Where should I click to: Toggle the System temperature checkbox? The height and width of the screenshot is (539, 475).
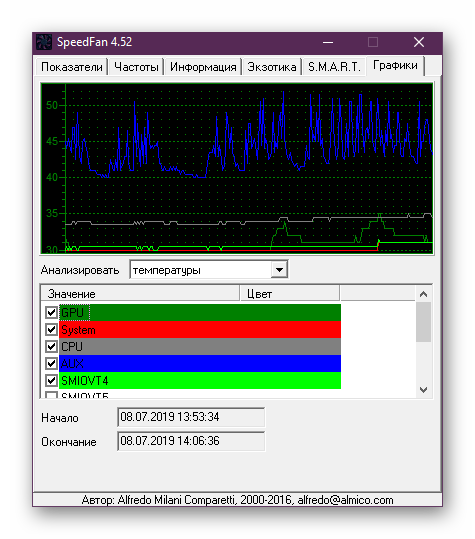coord(51,329)
